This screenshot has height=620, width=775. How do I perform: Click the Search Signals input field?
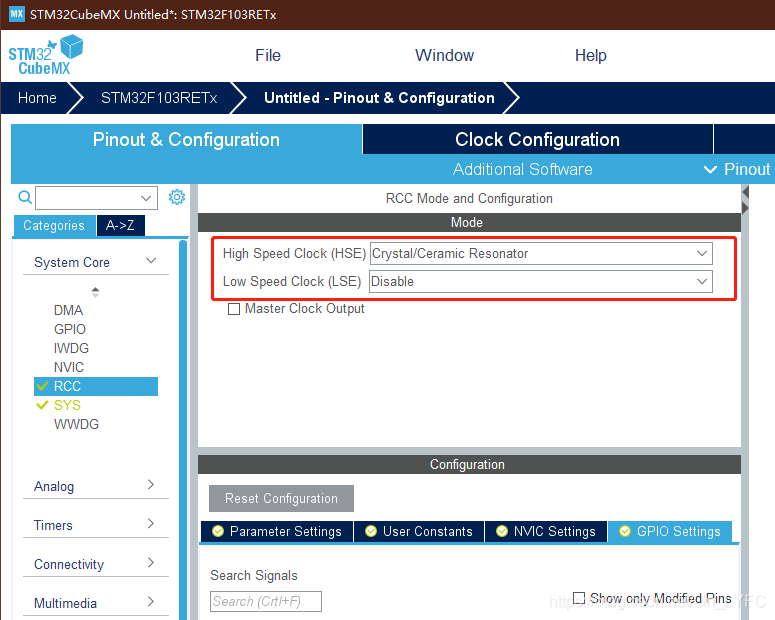266,601
